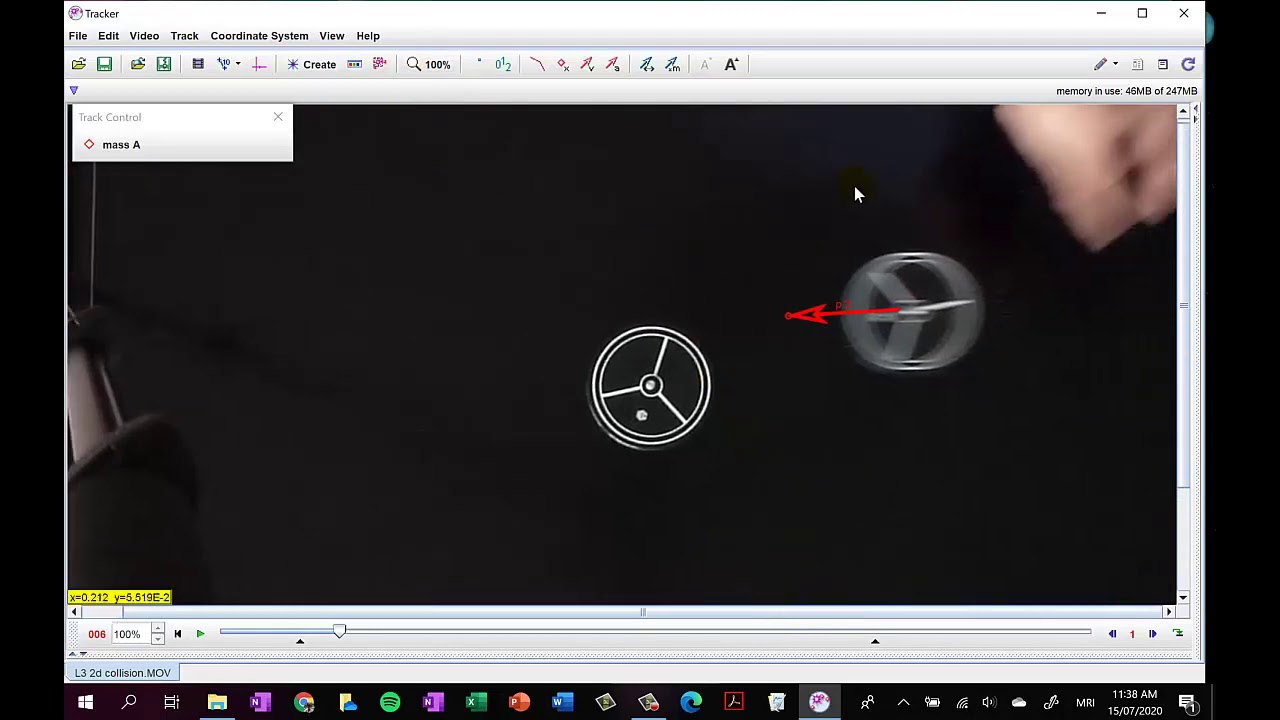Close the Track Control panel
This screenshot has height=720, width=1280.
tap(278, 117)
